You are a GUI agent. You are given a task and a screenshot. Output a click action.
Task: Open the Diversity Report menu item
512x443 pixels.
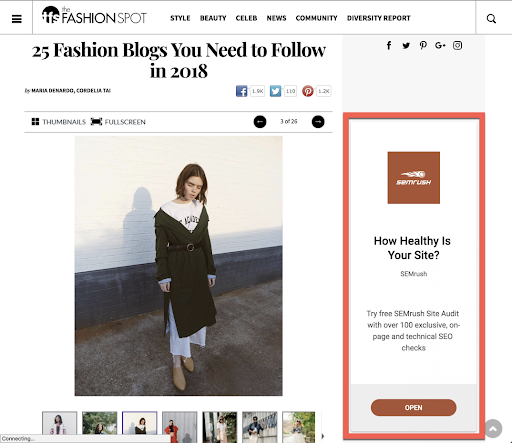point(379,18)
